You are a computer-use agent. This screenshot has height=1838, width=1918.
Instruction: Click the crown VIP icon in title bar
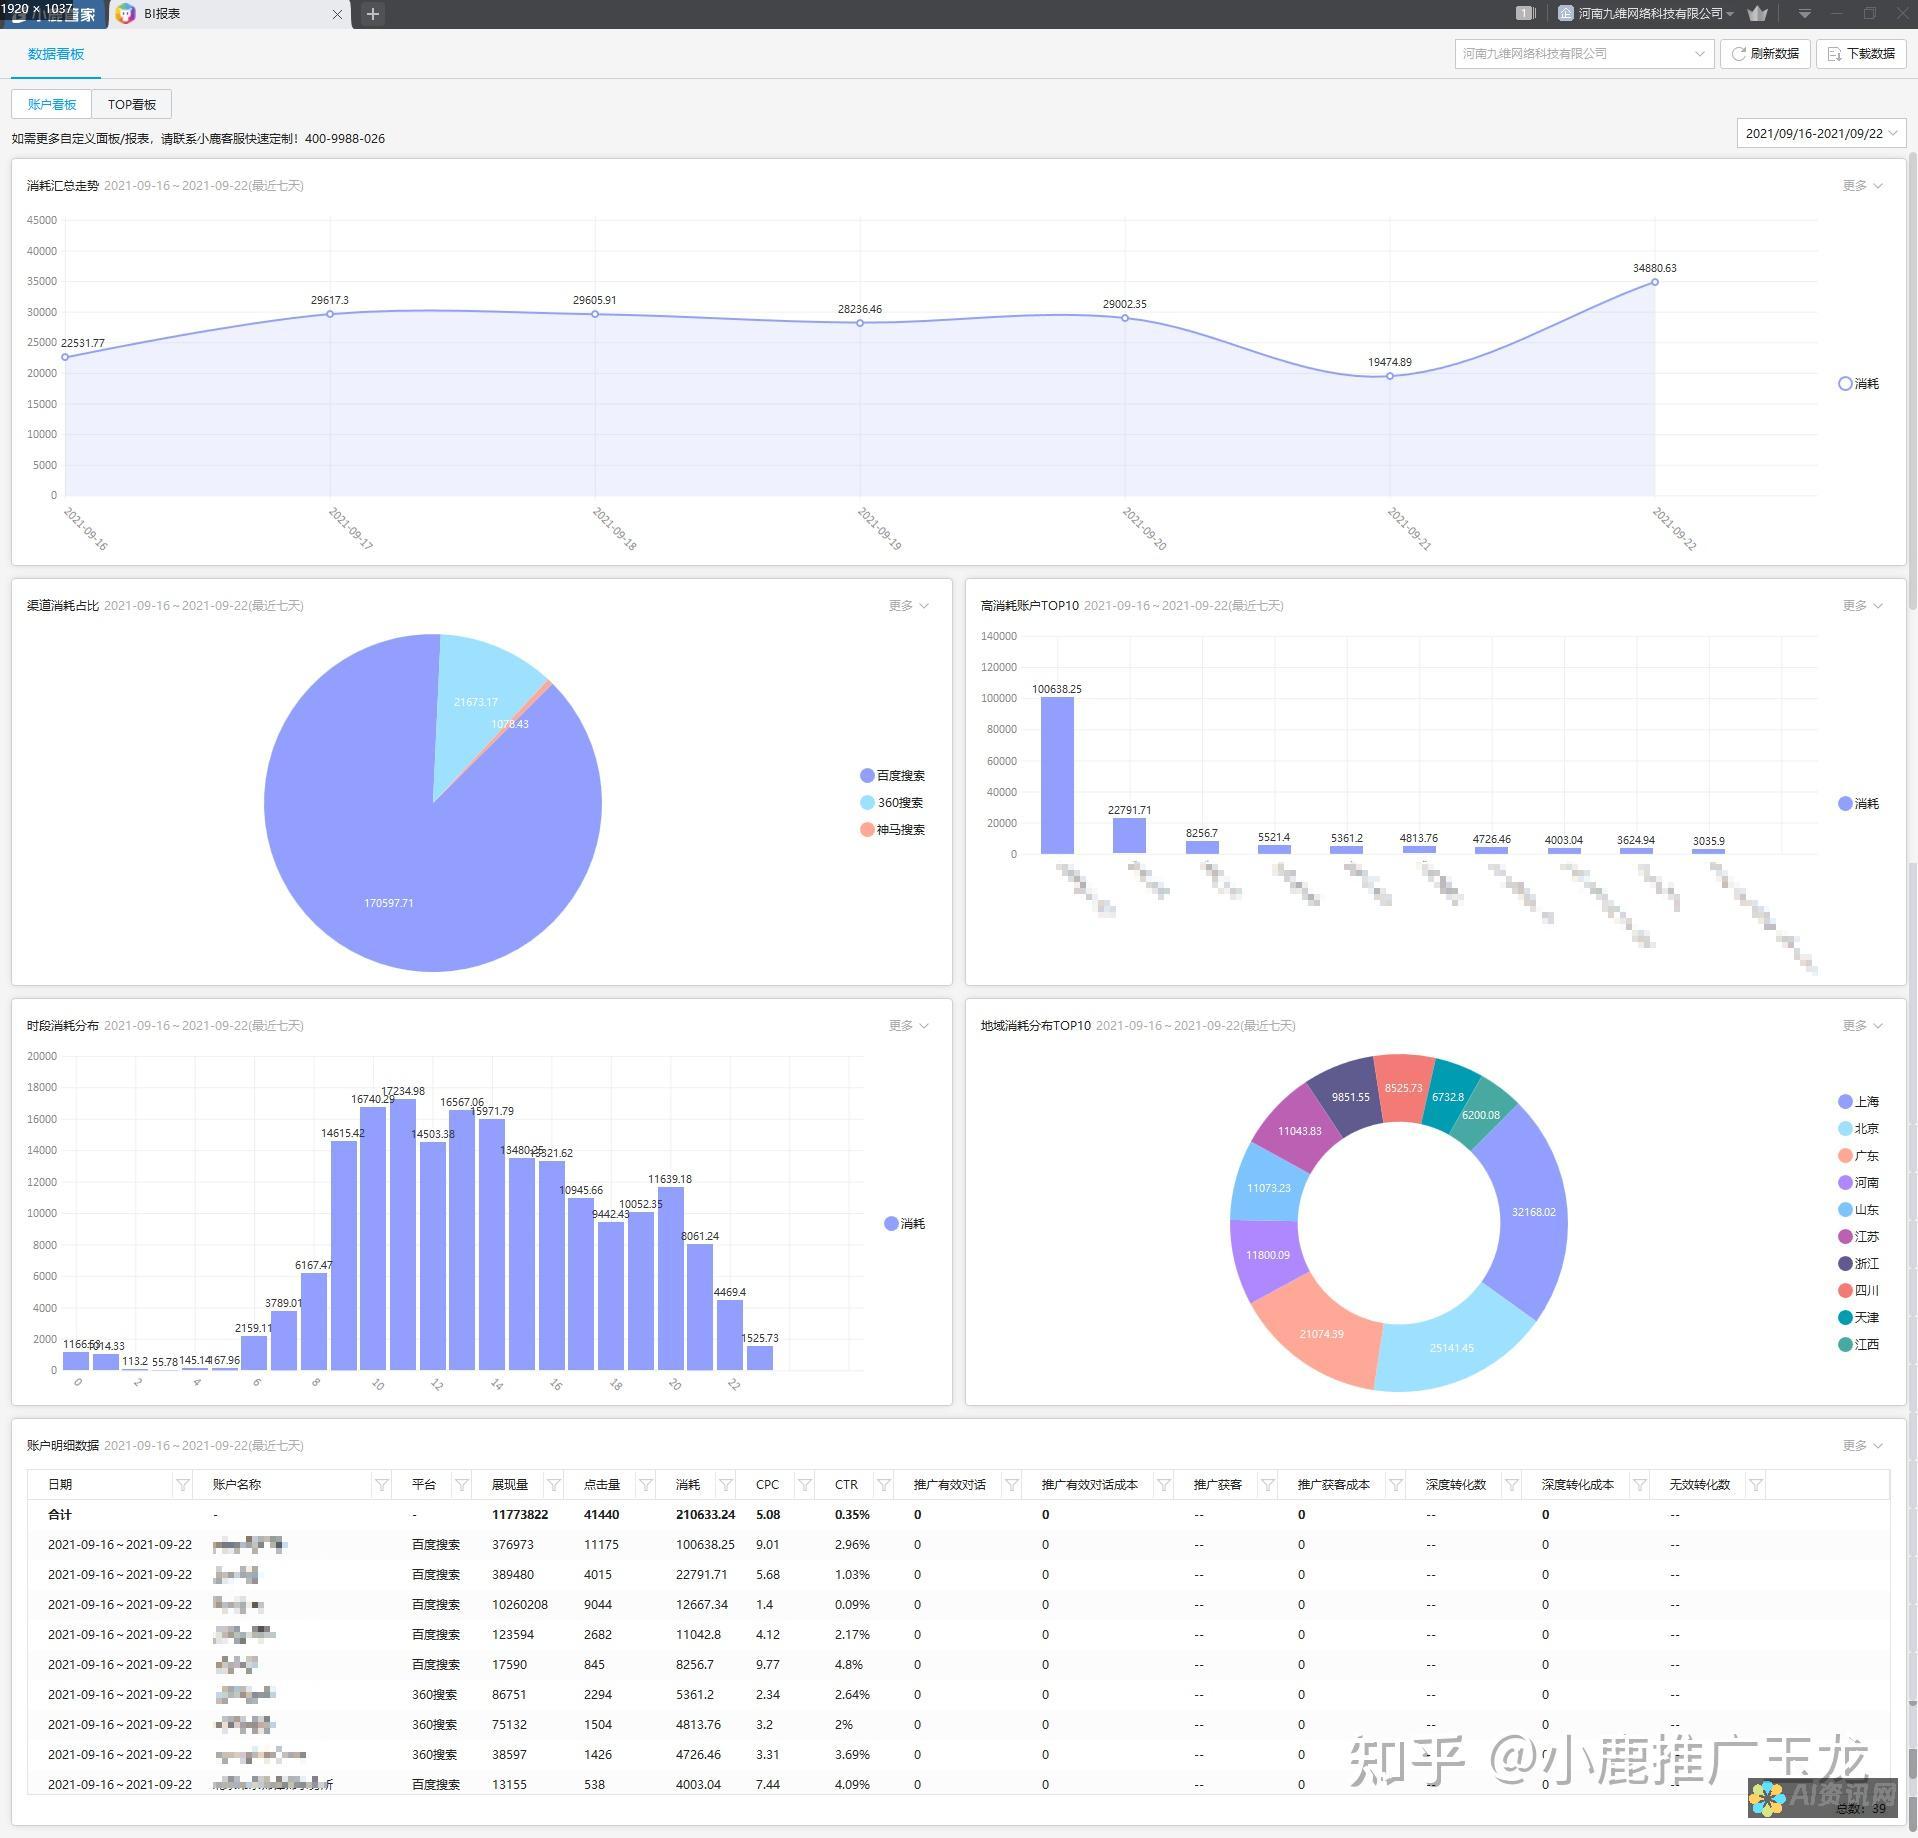[x=1757, y=14]
